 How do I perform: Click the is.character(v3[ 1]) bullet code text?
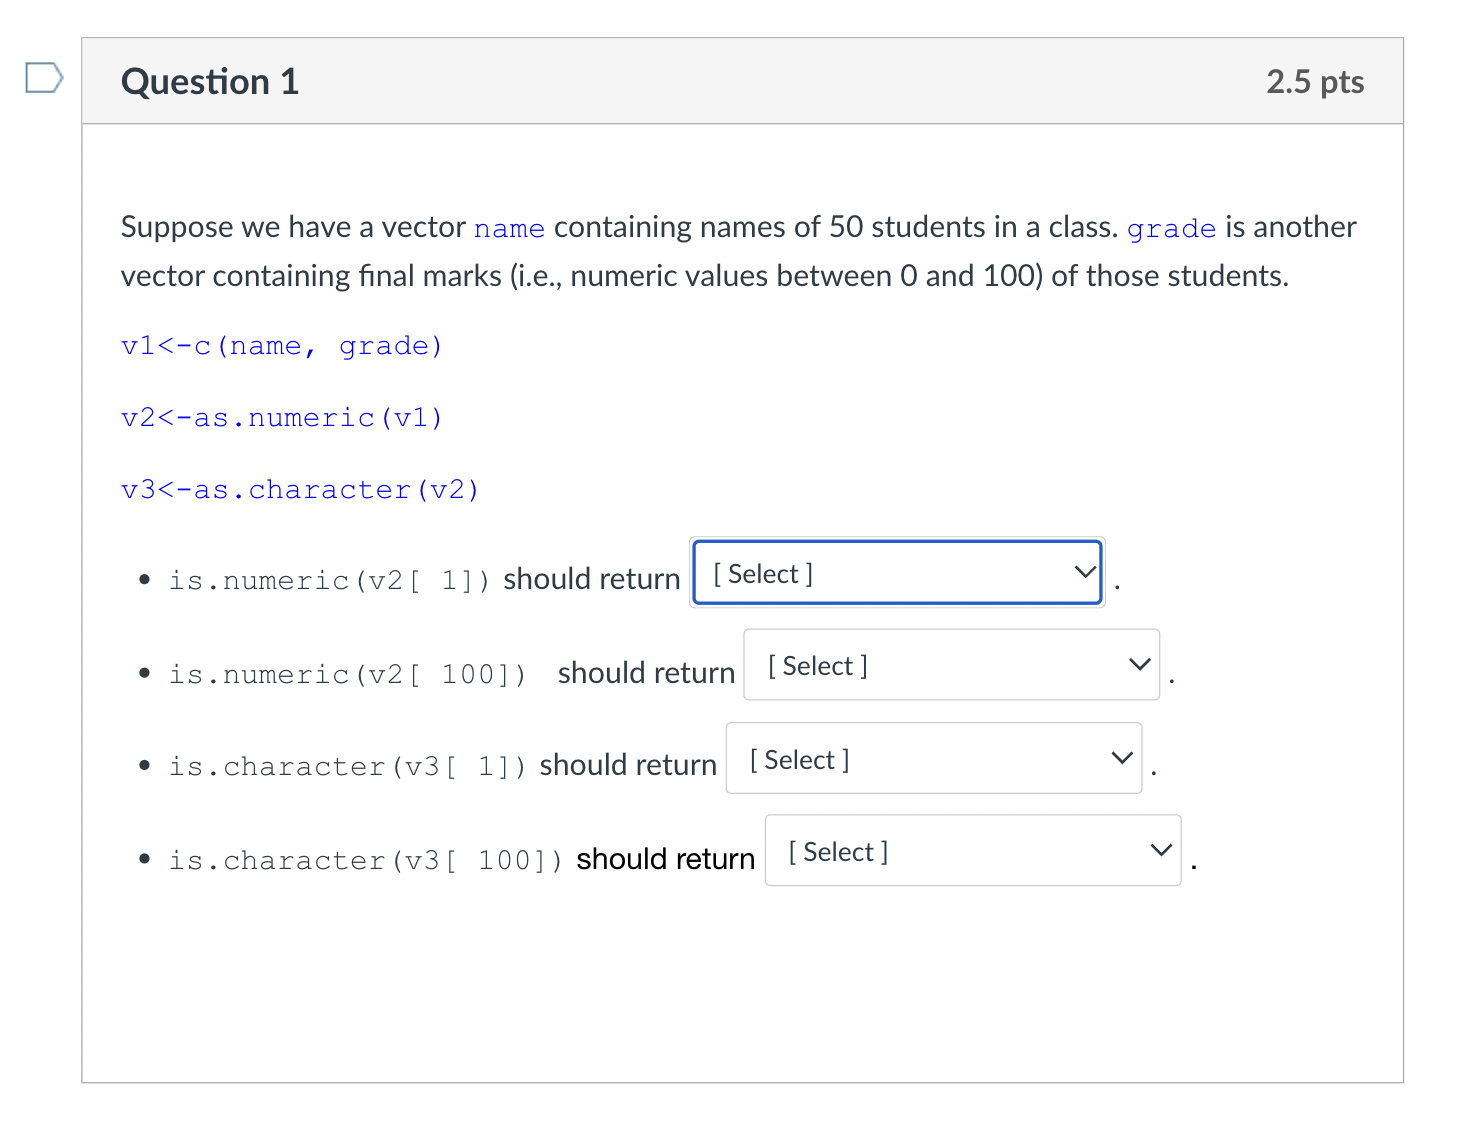pos(347,767)
